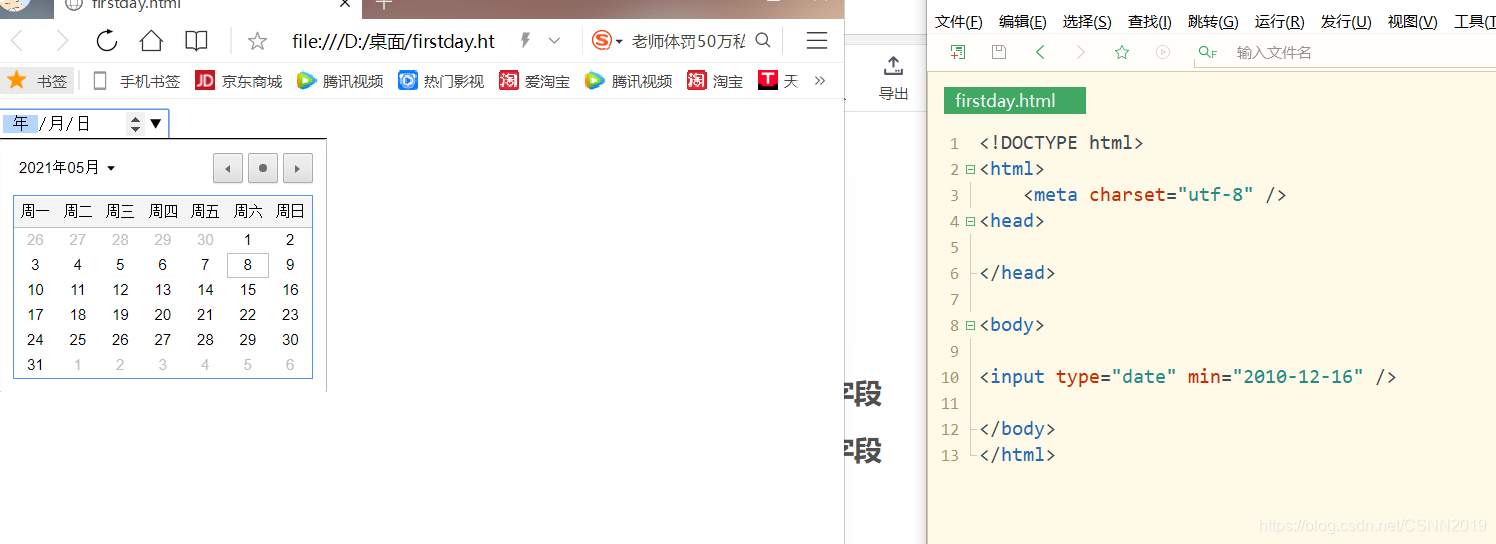Expand the 2021年05月 month selector

click(x=67, y=168)
